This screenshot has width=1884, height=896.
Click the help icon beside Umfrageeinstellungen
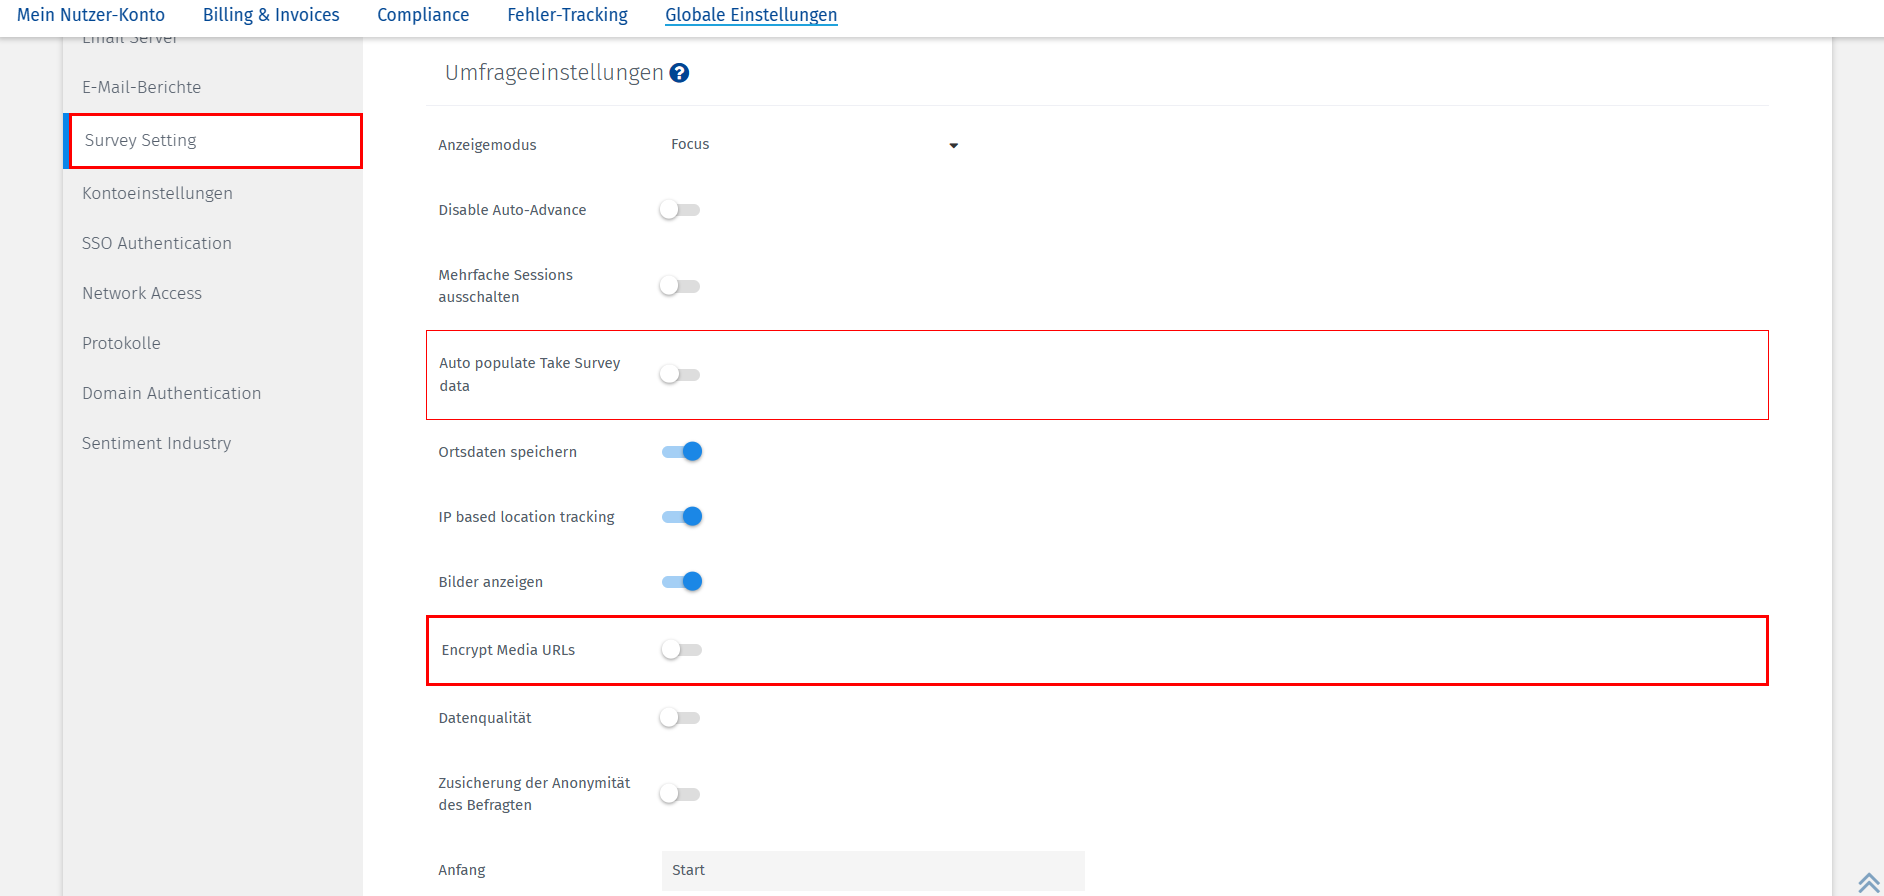coord(679,73)
